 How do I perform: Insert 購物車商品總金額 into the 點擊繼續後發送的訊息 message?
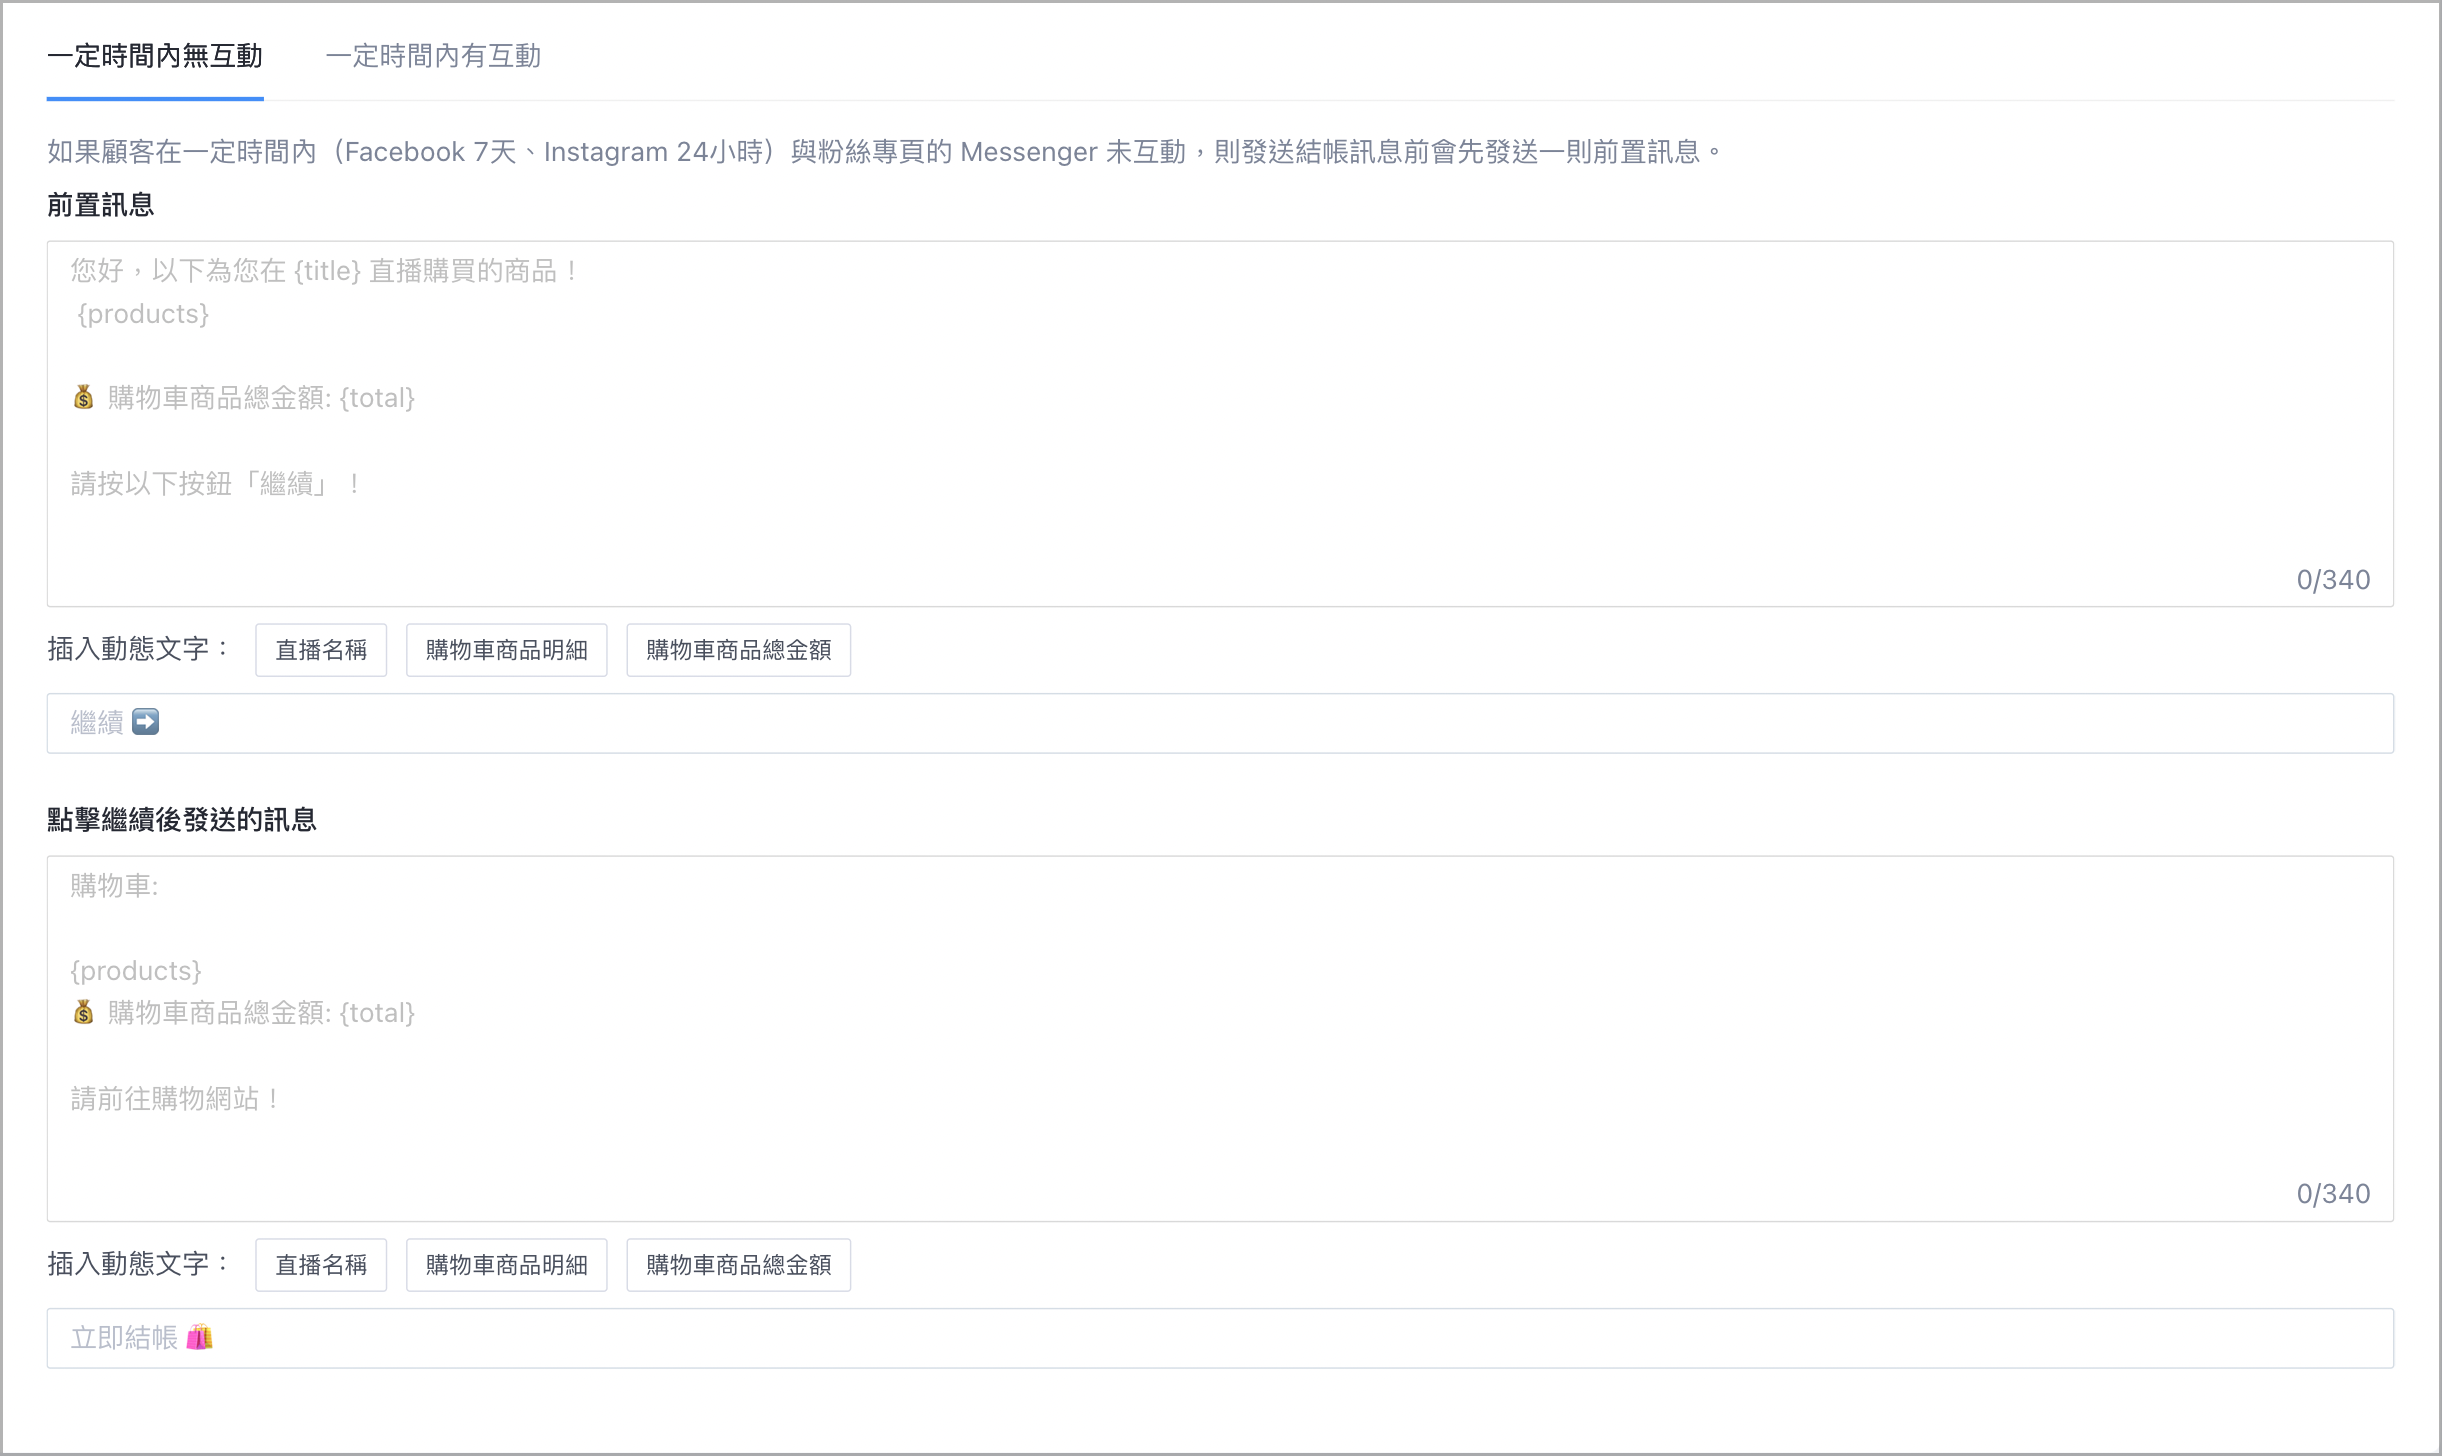739,1265
